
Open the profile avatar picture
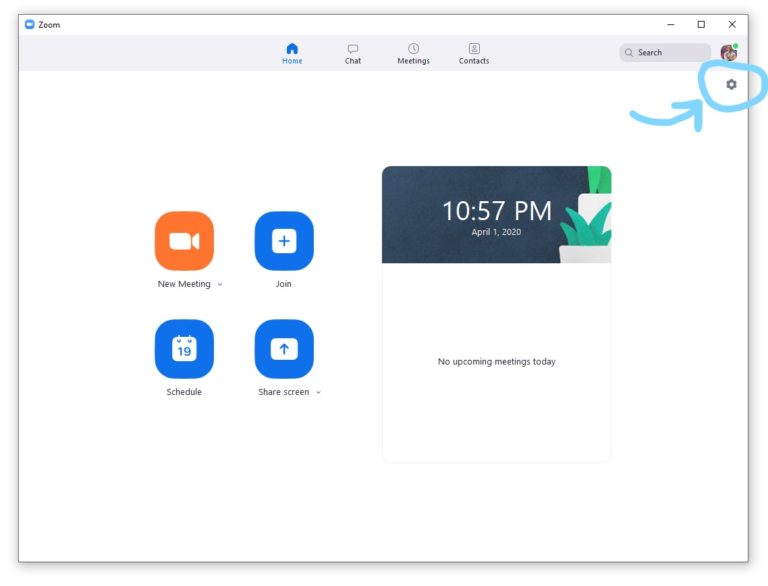tap(728, 52)
